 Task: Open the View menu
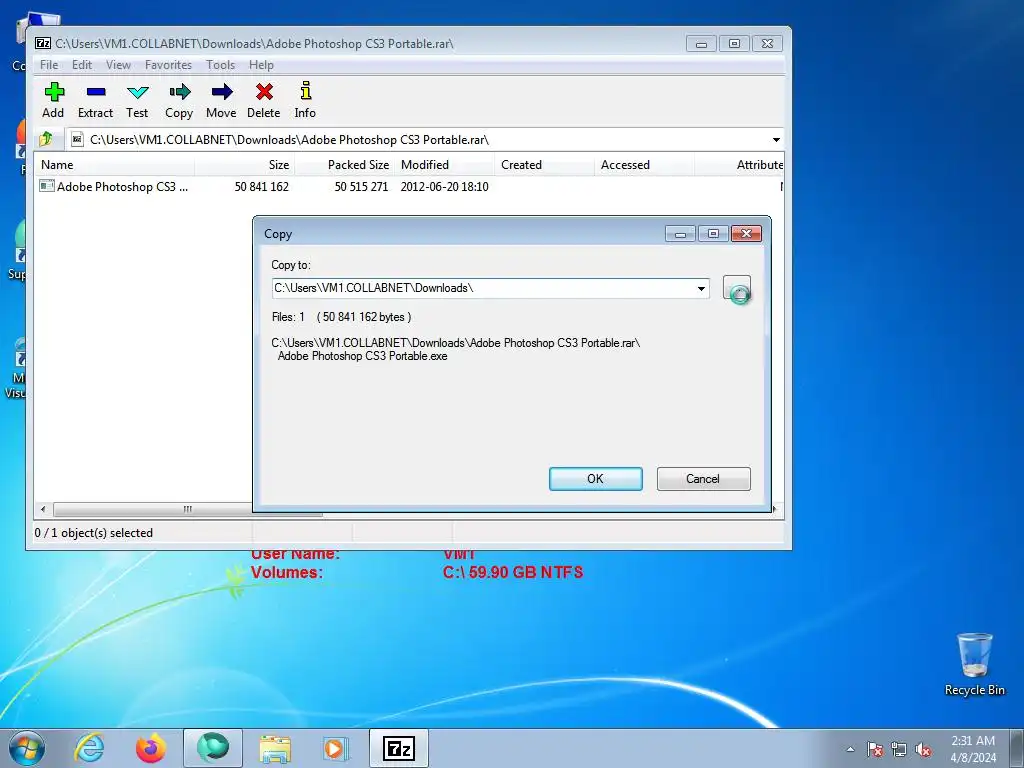point(118,65)
